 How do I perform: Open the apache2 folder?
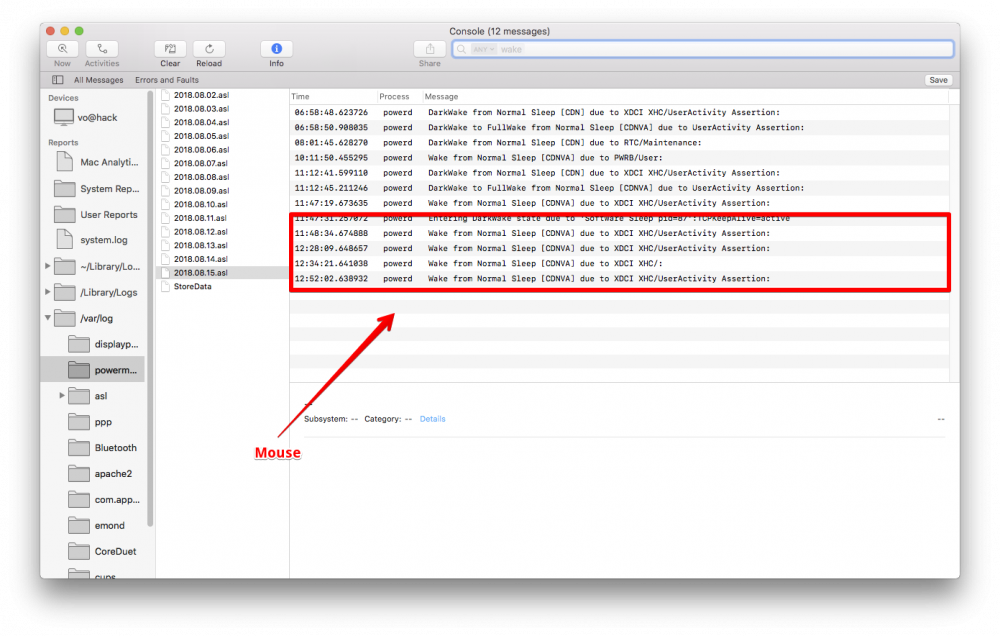tap(100, 473)
